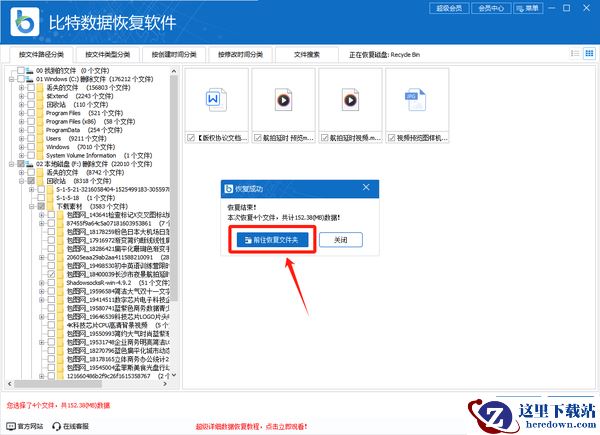
Task: Click the 前往恢复文件夹 button
Action: [x=272, y=240]
